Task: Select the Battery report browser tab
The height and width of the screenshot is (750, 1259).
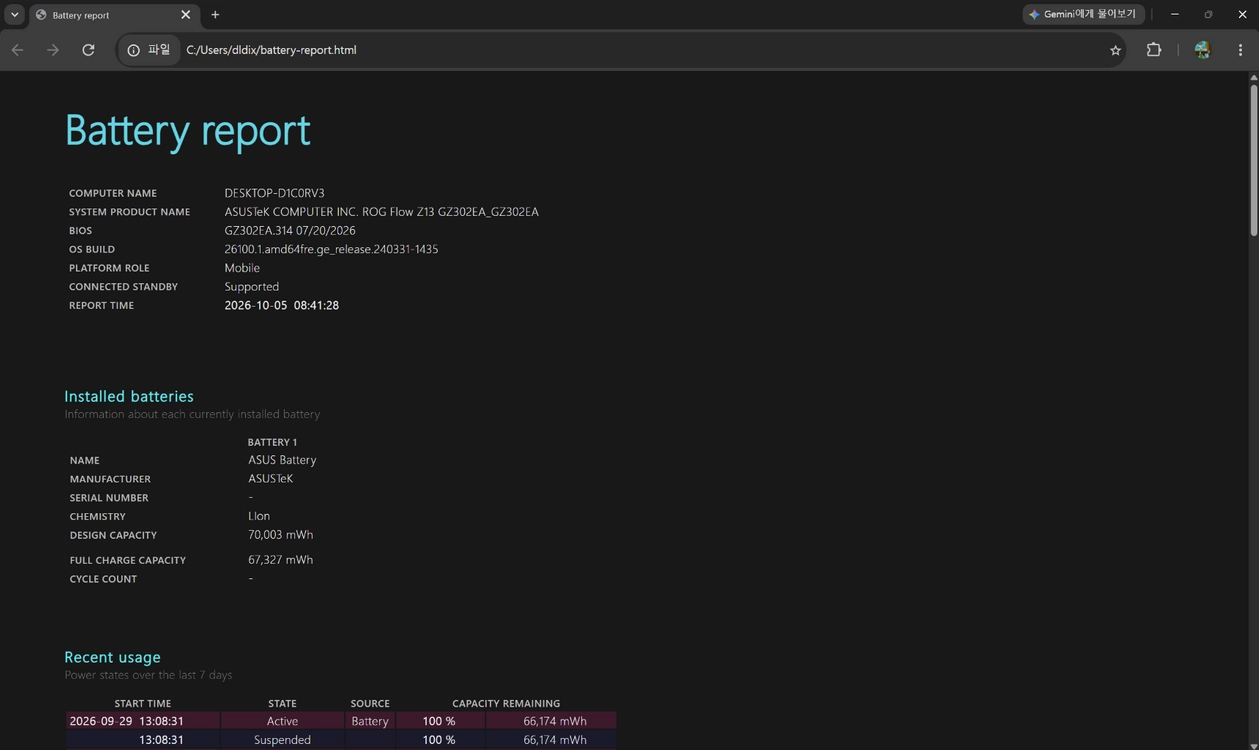Action: coord(113,15)
